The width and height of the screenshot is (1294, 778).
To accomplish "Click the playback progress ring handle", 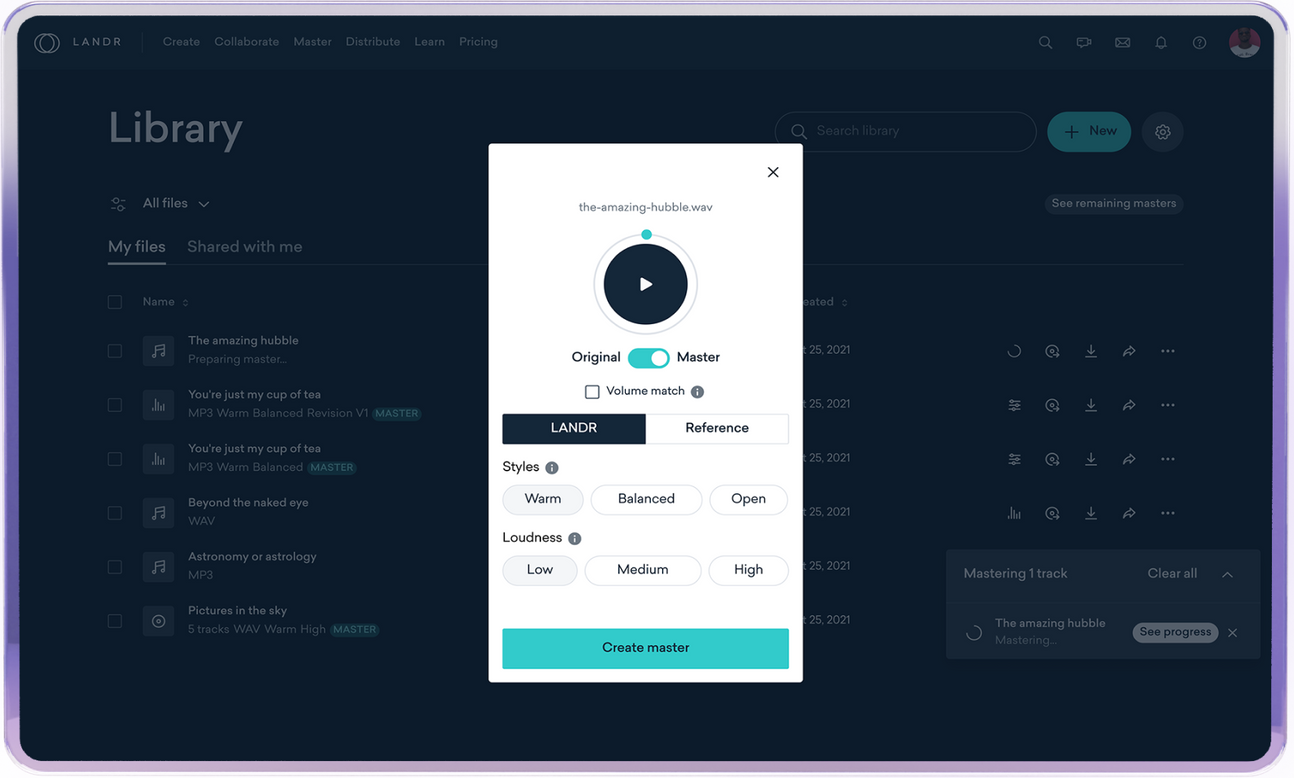I will pos(646,235).
